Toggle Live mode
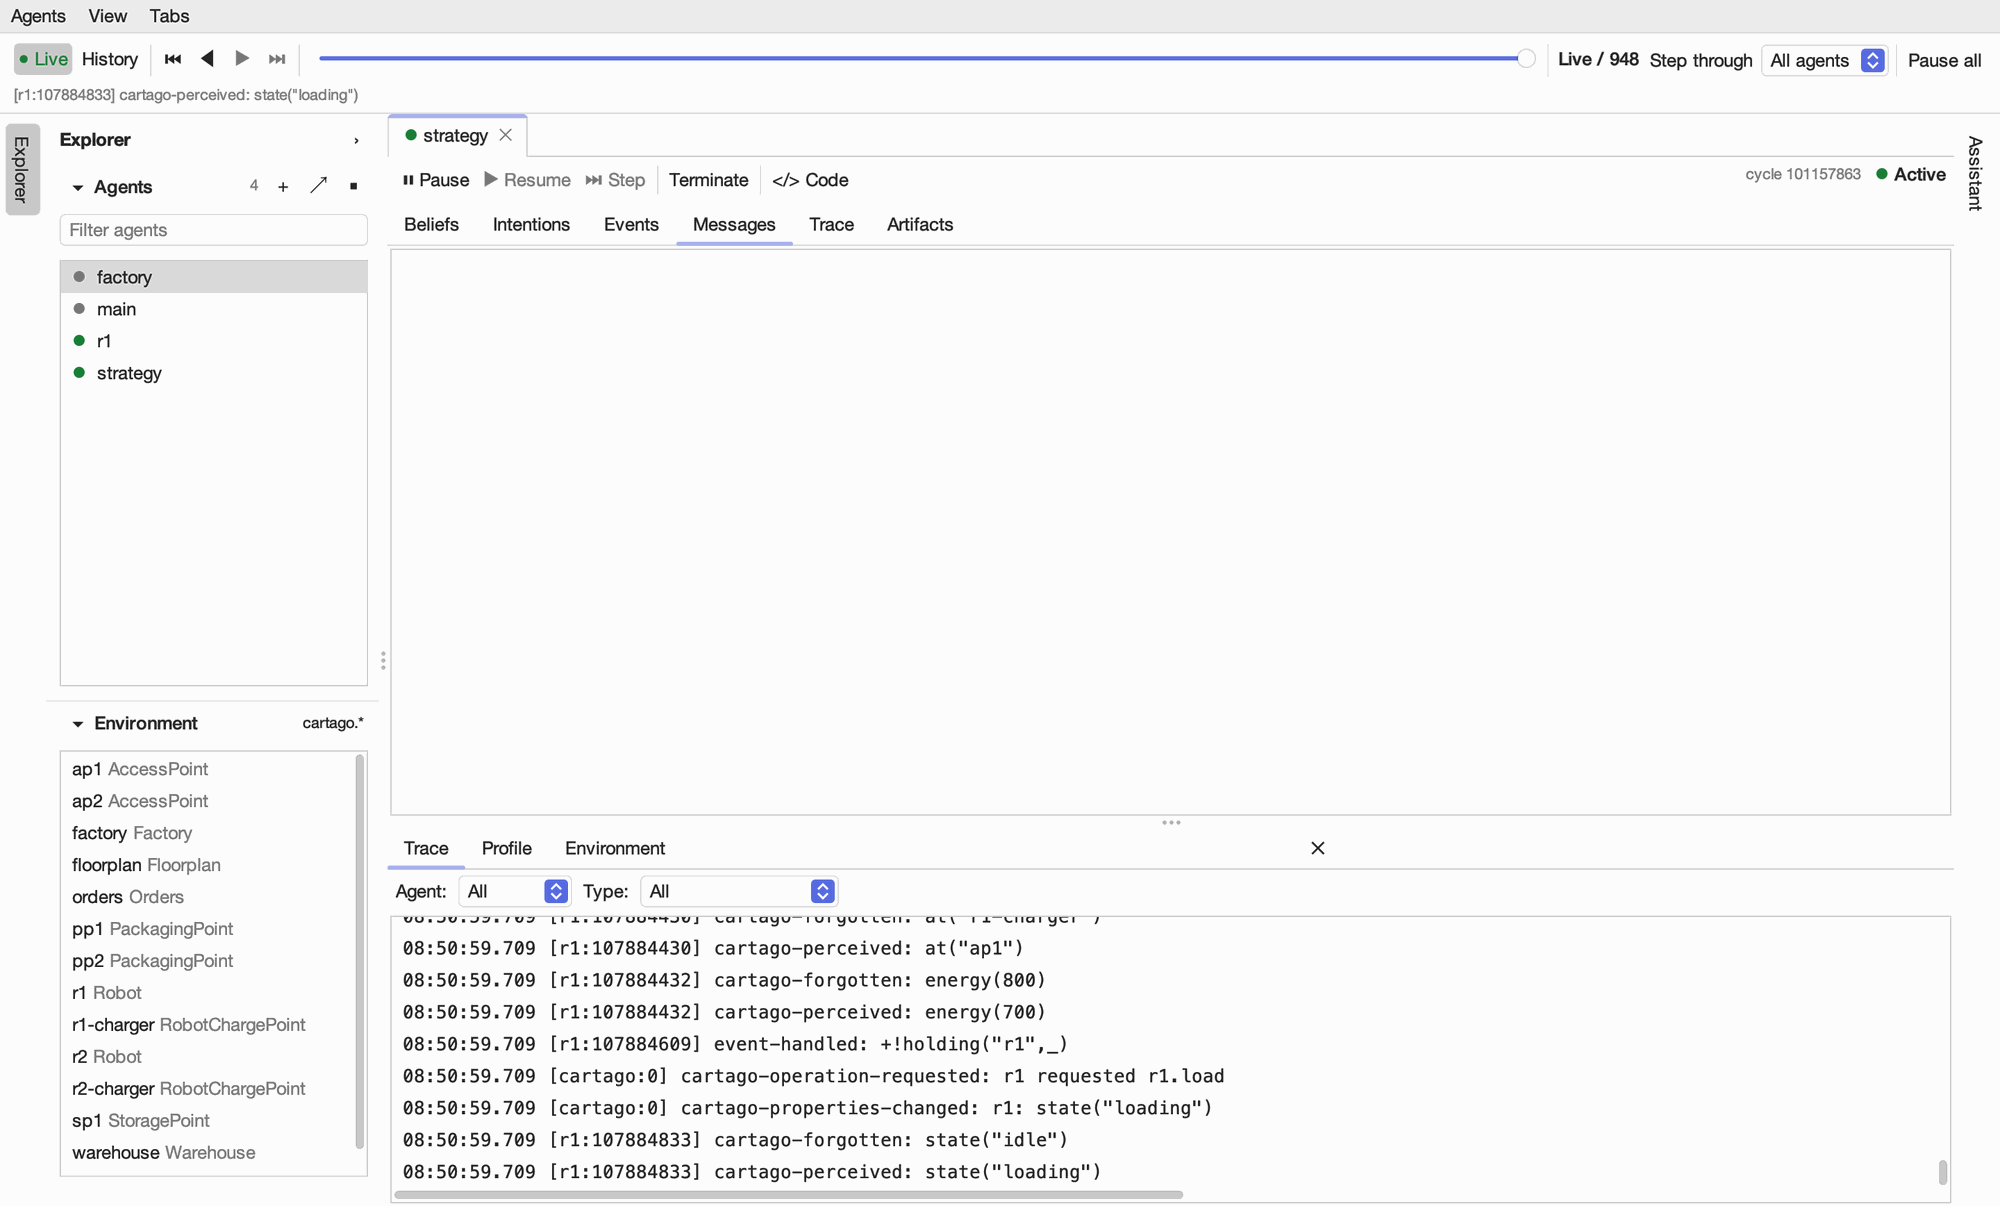 43,59
